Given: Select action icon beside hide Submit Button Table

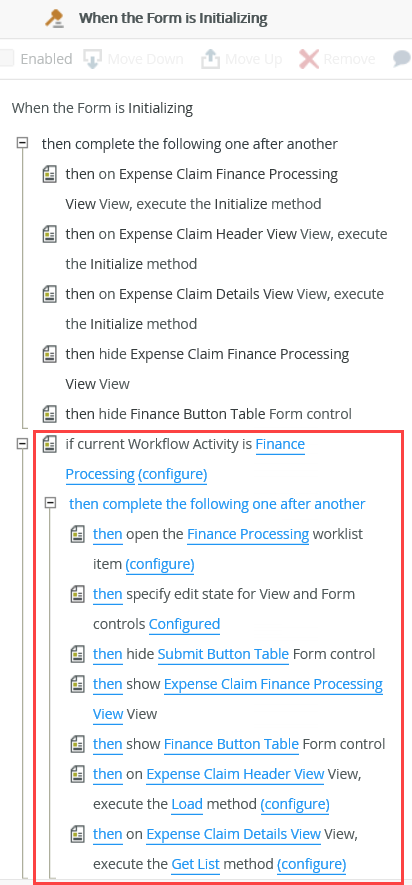Looking at the screenshot, I should click(x=77, y=654).
